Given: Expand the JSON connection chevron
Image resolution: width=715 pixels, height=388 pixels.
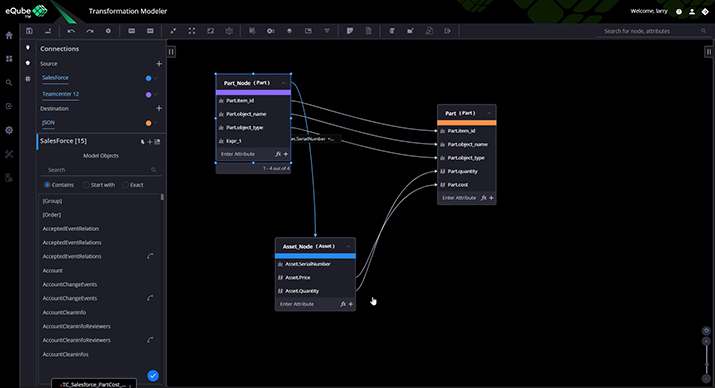Looking at the screenshot, I should pyautogui.click(x=156, y=123).
